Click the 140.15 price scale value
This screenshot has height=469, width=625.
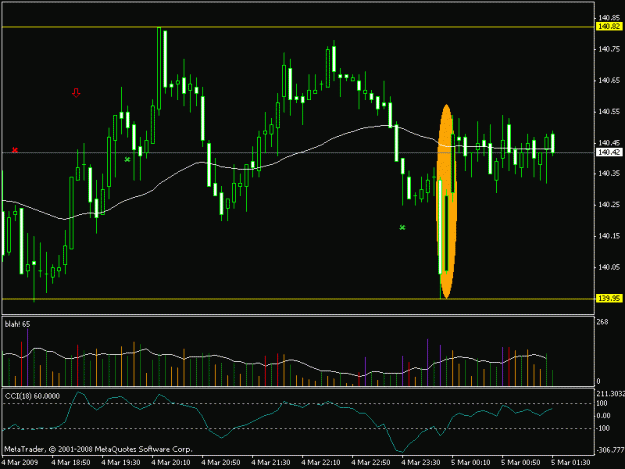tap(609, 236)
